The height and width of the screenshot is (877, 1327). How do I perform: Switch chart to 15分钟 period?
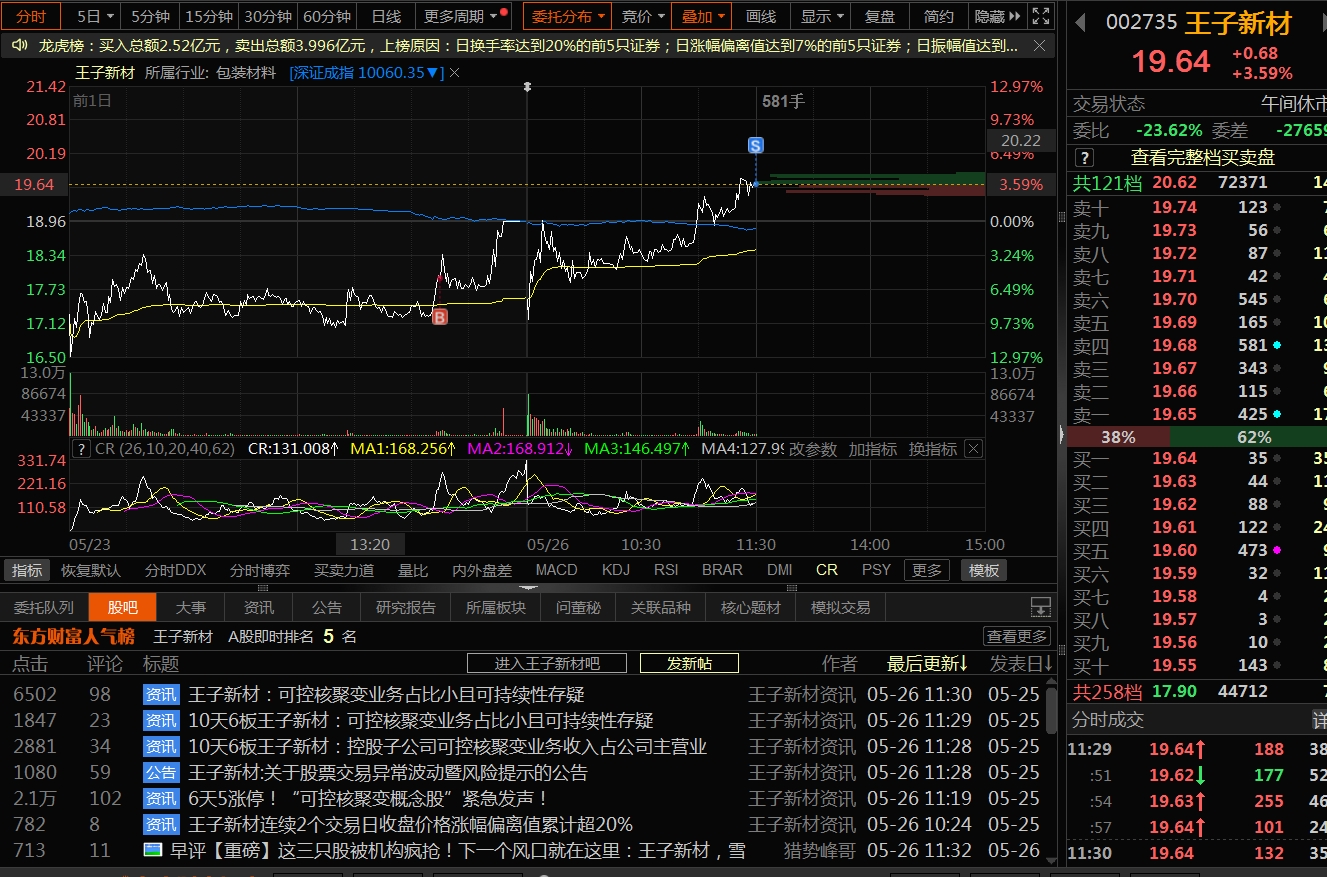209,16
